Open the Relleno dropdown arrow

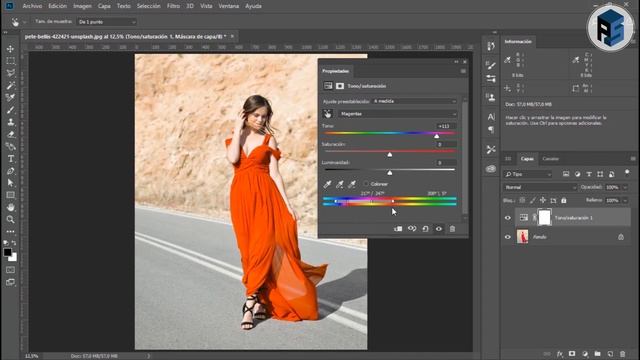click(x=625, y=200)
